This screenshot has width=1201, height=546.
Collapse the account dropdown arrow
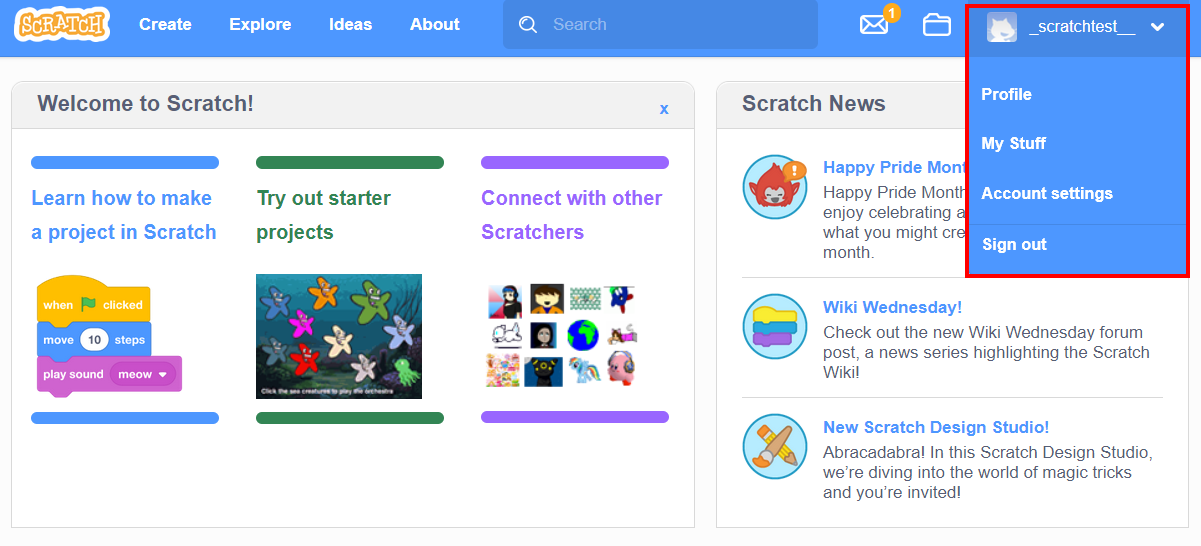coord(1158,28)
